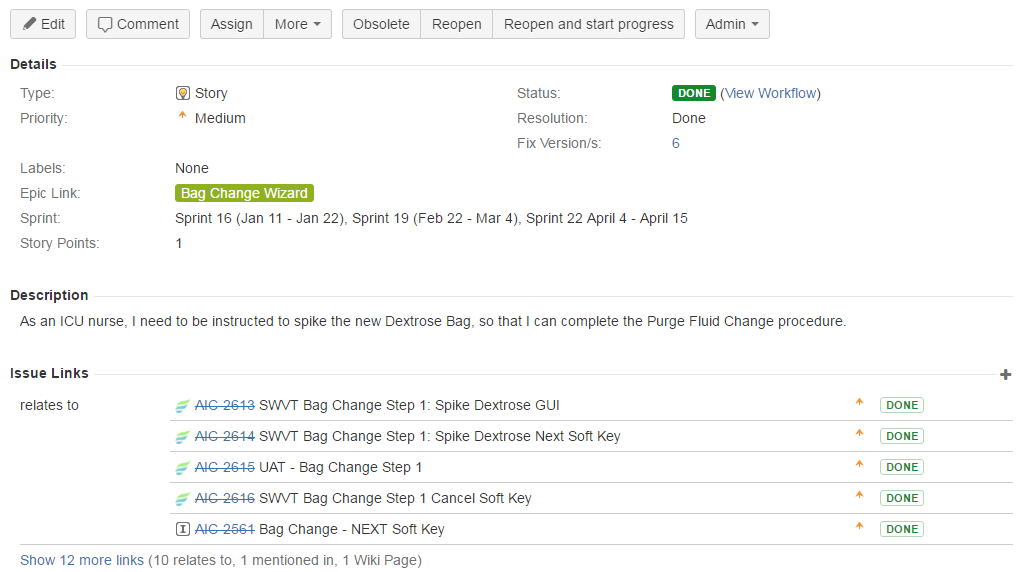The height and width of the screenshot is (572, 1023).
Task: Click the Medium priority arrow icon
Action: (x=182, y=115)
